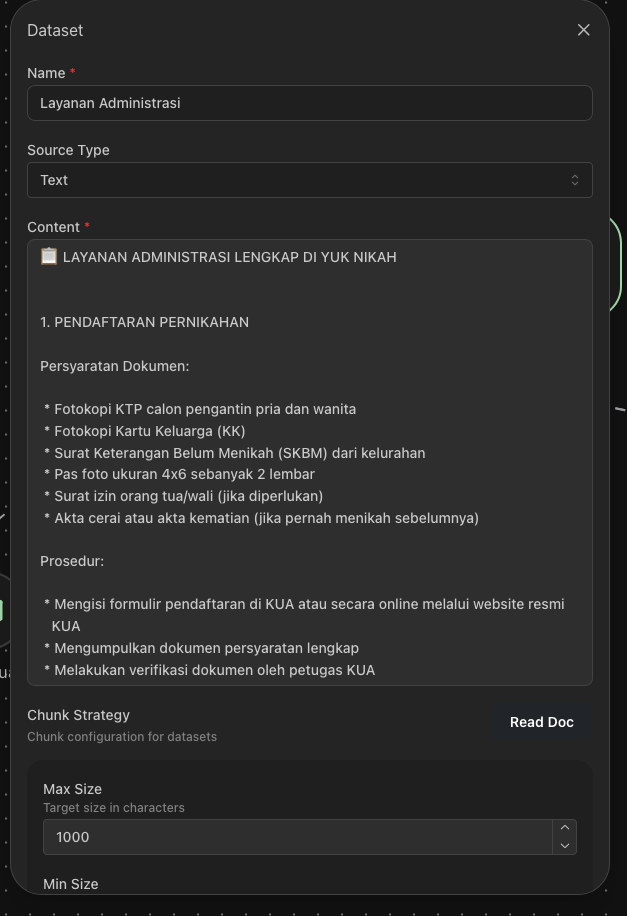Click the chevron icon on the Source Type selector
Screen dimensions: 627x916
pyautogui.click(x=575, y=180)
